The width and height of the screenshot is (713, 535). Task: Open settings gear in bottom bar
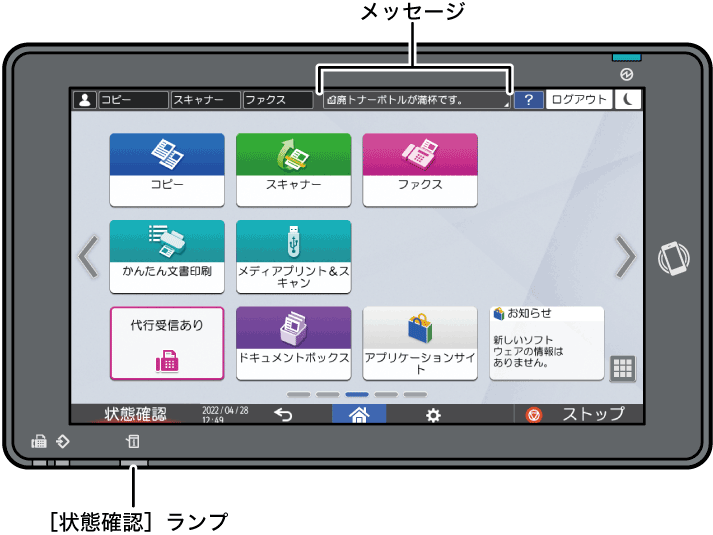pos(433,415)
